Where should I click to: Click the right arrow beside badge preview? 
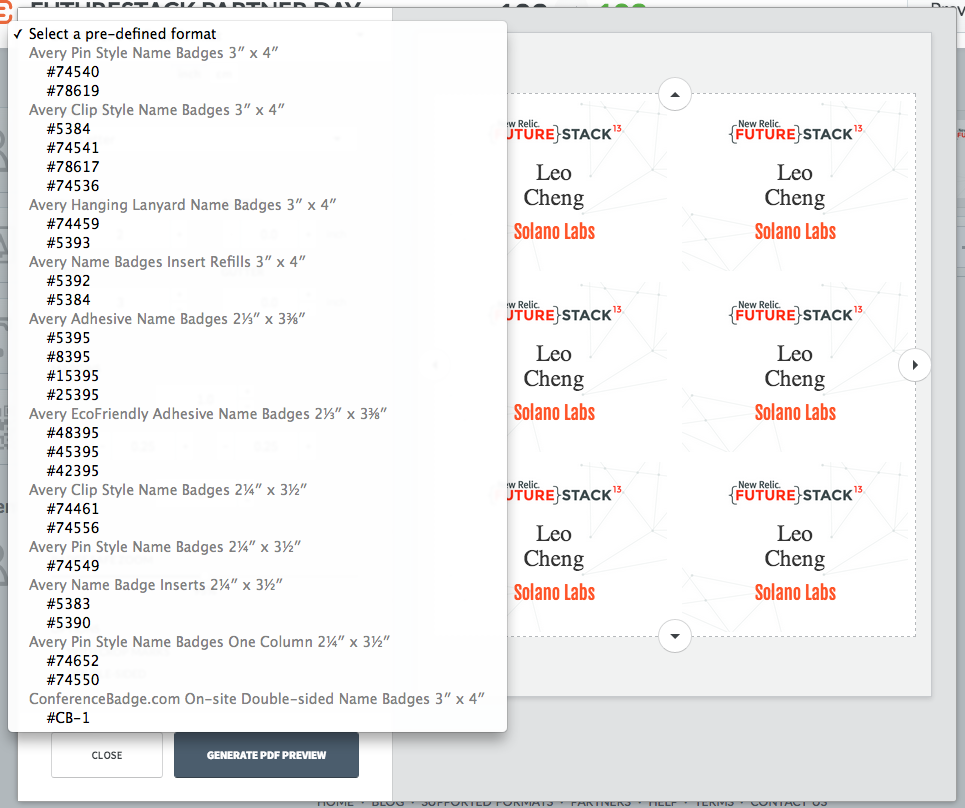pos(915,365)
